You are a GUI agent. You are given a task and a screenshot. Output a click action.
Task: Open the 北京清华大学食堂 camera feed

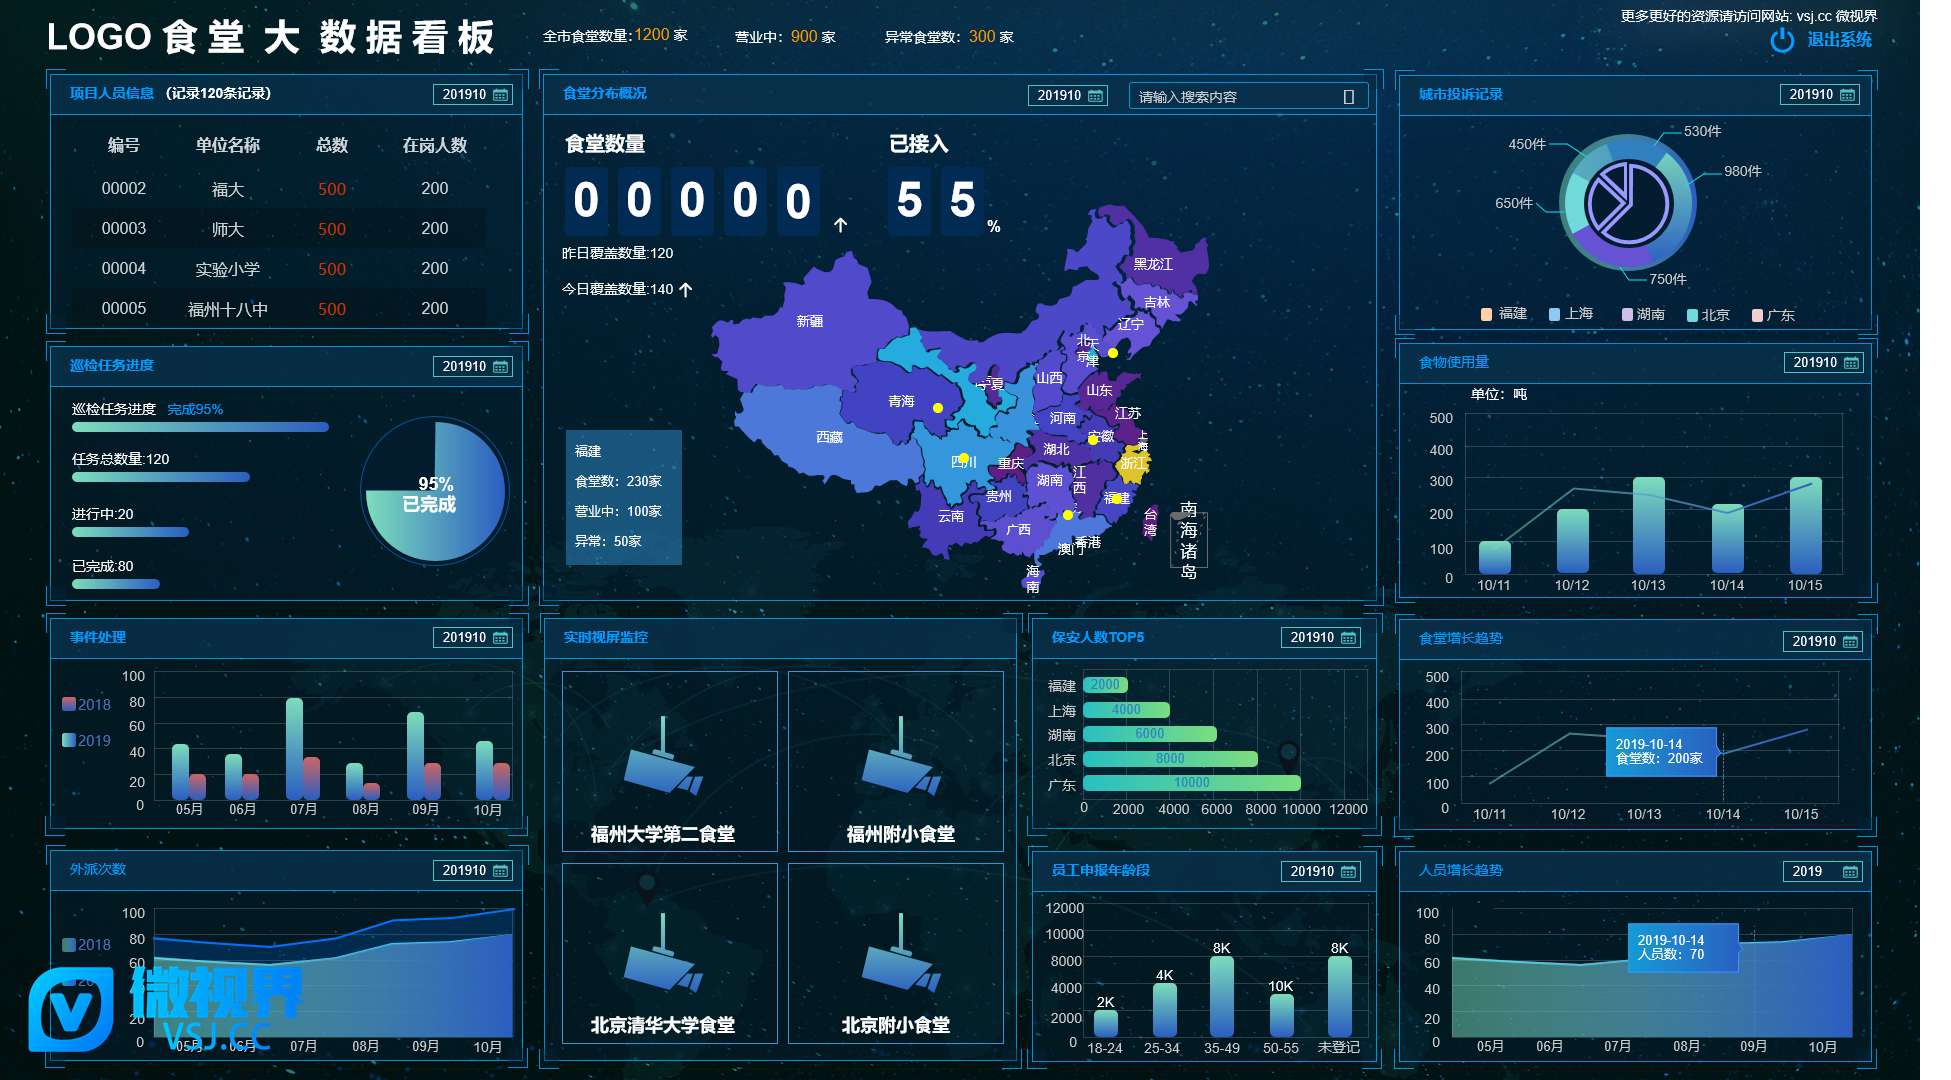[x=669, y=954]
